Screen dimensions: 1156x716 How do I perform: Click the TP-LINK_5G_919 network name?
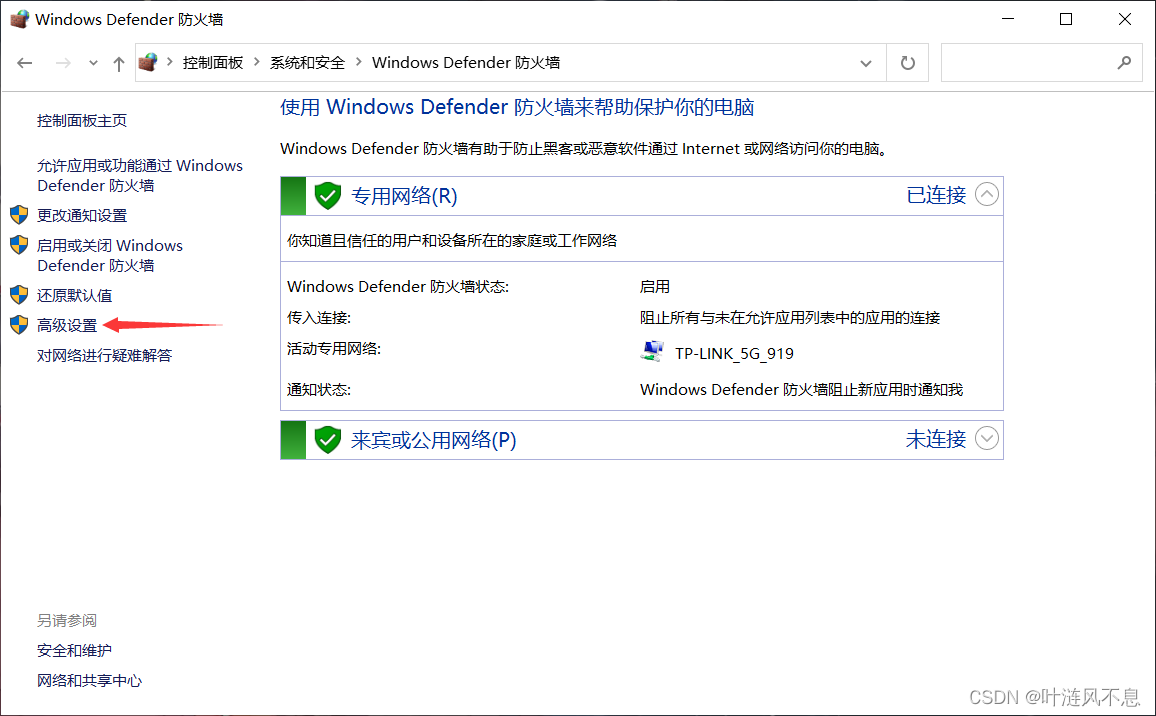pyautogui.click(x=734, y=354)
